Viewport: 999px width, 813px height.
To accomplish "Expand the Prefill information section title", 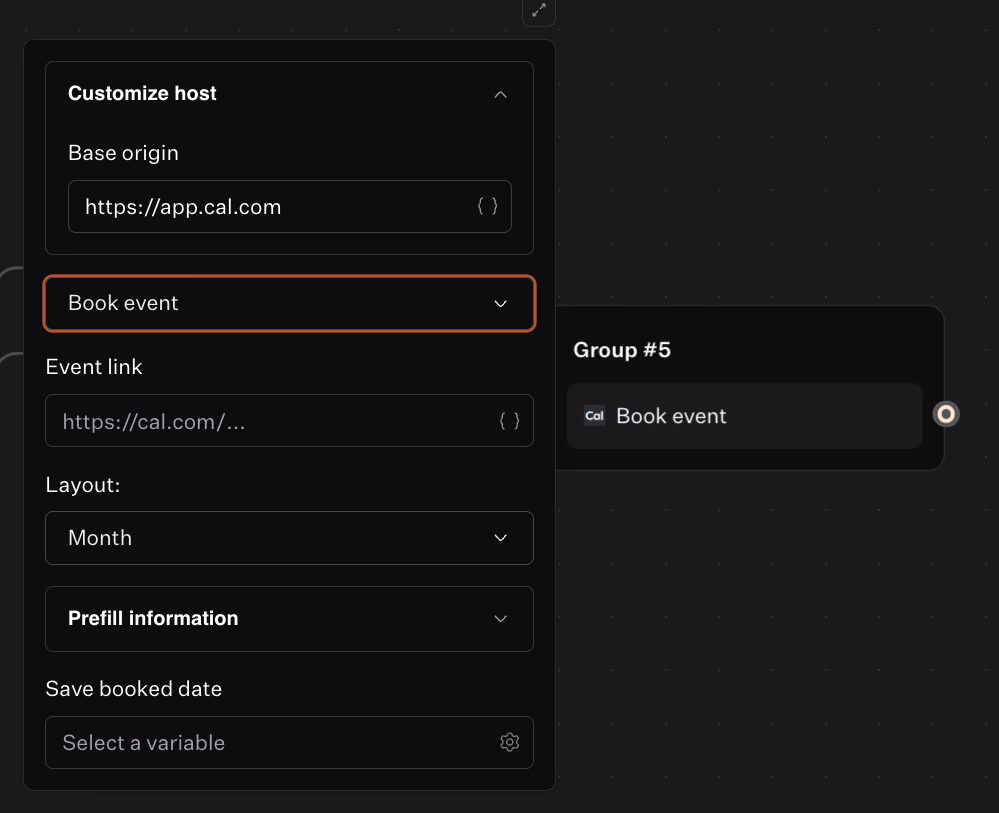I will (x=153, y=618).
